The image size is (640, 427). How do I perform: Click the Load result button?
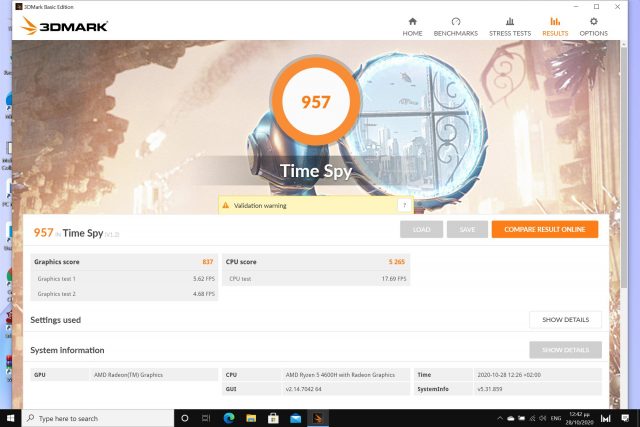point(421,229)
